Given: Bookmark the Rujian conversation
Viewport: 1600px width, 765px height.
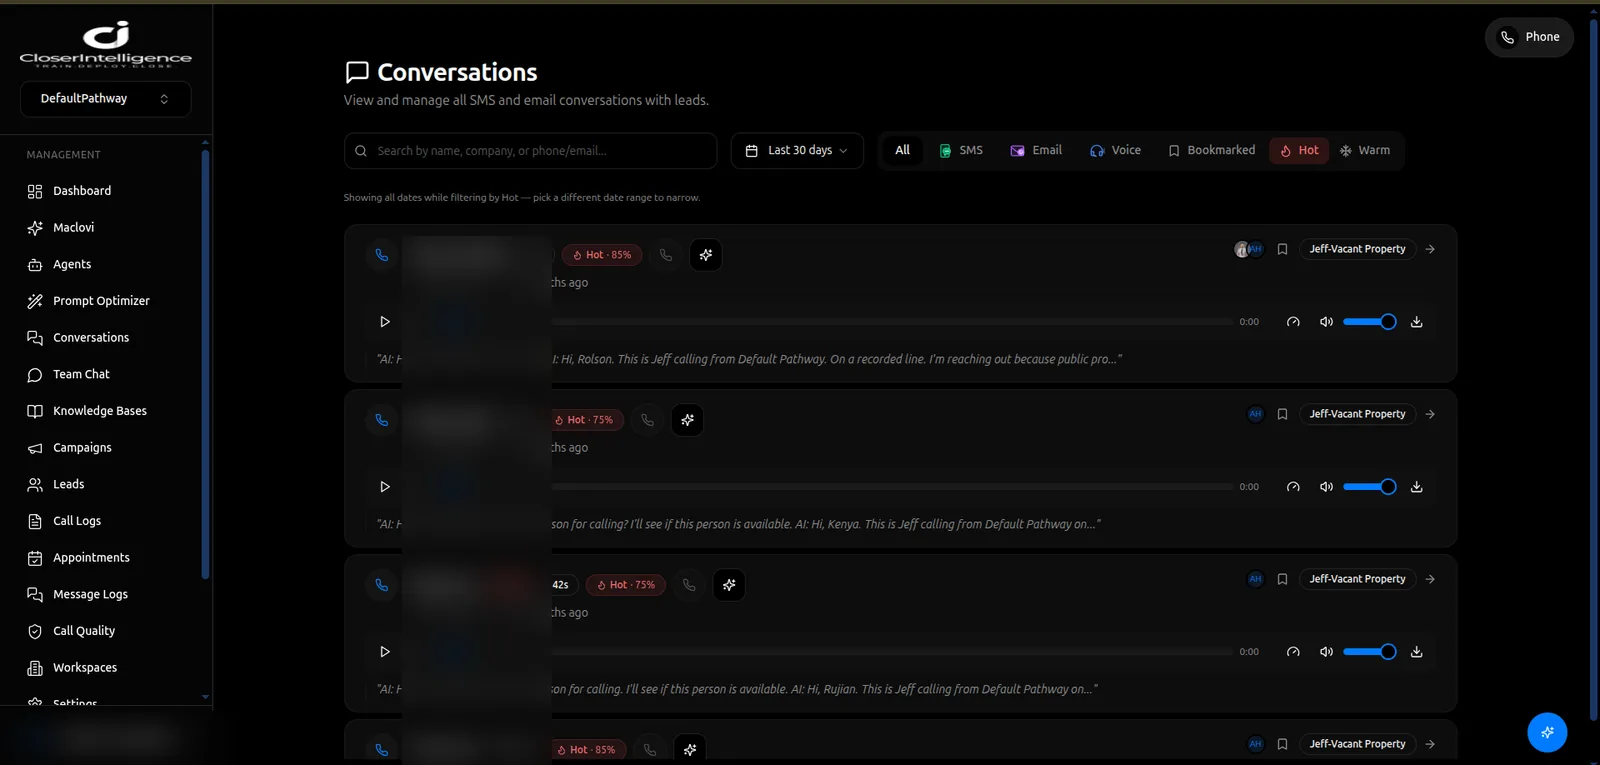Looking at the screenshot, I should pyautogui.click(x=1282, y=579).
